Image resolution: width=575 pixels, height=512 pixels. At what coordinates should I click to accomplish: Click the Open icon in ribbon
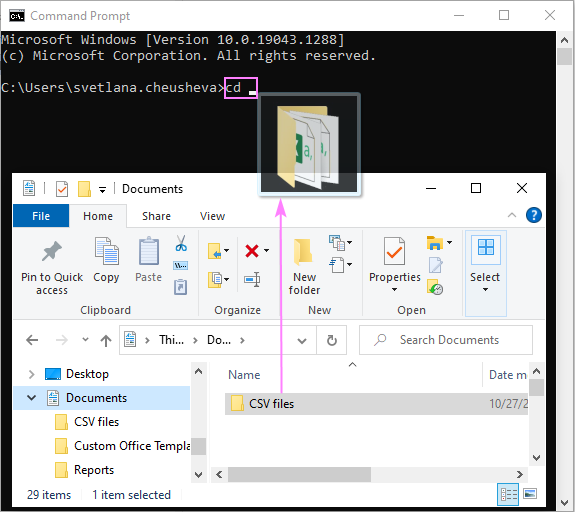pos(435,243)
